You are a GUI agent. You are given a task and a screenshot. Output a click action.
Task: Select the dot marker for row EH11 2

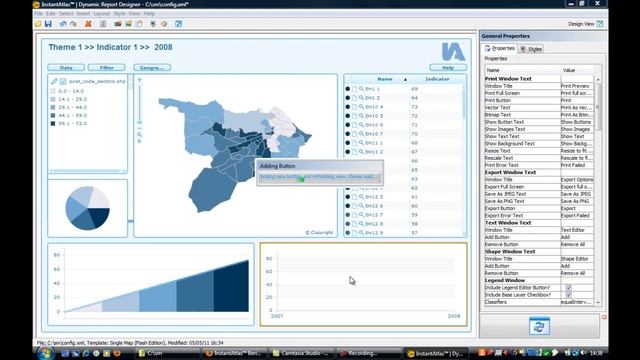tap(347, 152)
